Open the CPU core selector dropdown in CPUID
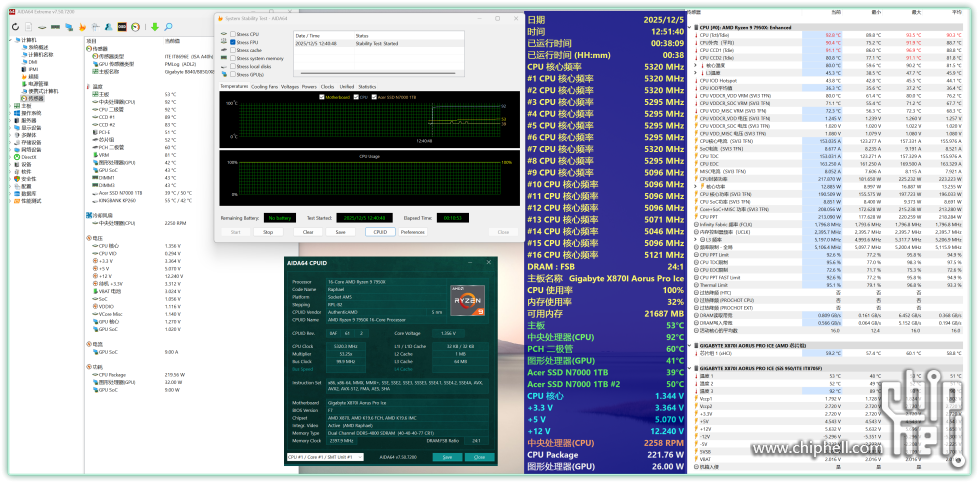 (x=358, y=456)
